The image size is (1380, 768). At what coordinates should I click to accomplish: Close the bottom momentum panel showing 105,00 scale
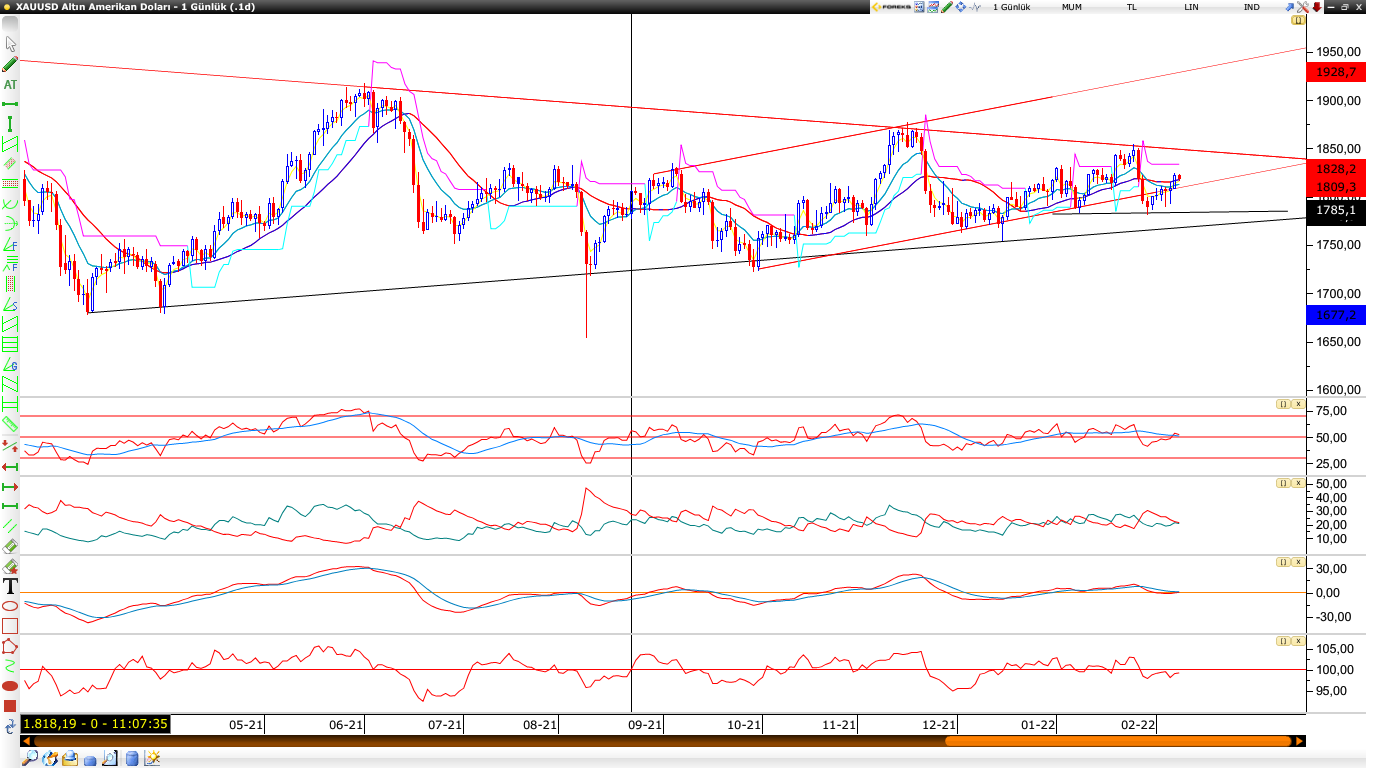[1298, 641]
